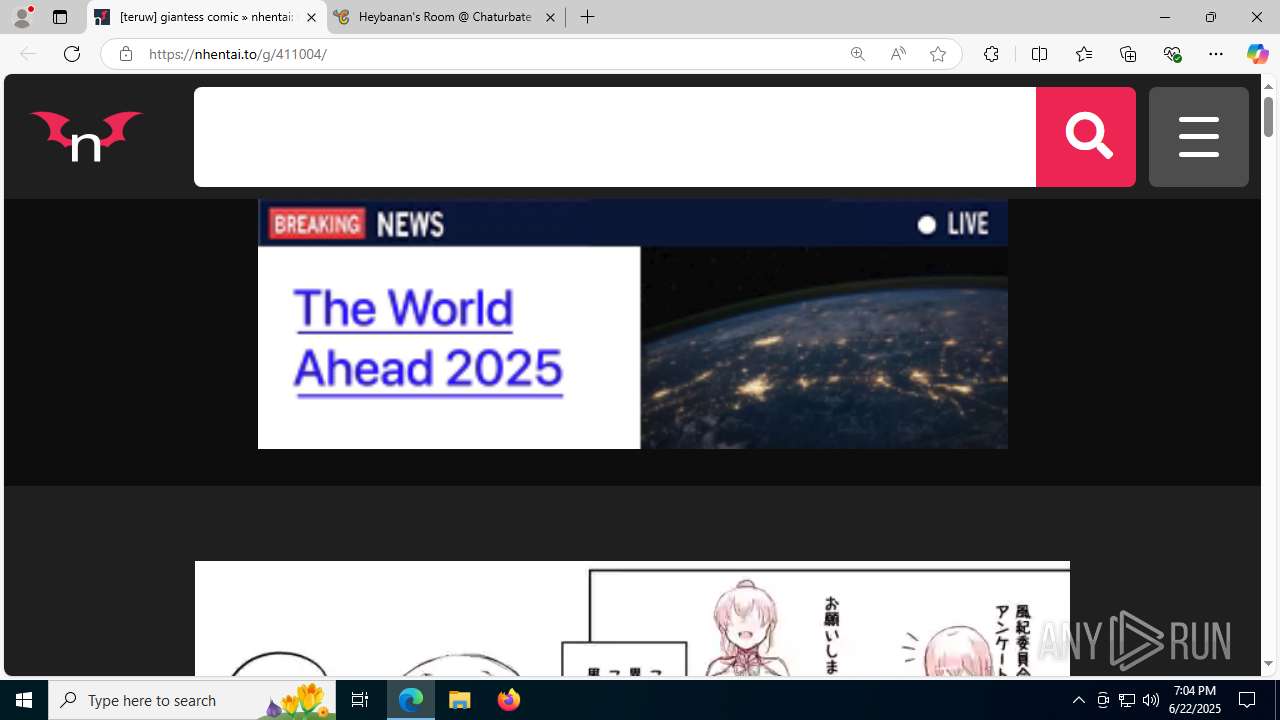1280x720 pixels.
Task: Click the taskbar search box
Action: pos(192,700)
